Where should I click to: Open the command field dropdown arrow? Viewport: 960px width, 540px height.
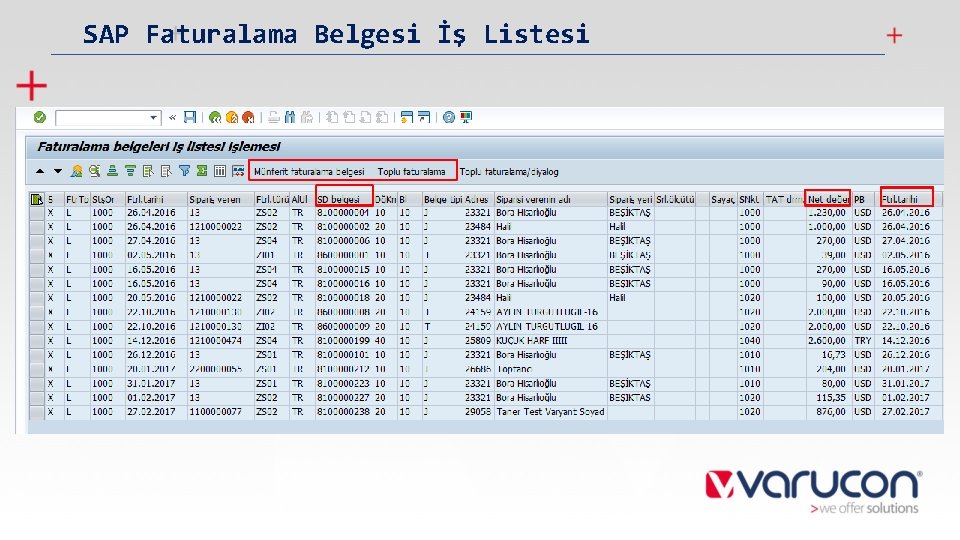click(153, 118)
